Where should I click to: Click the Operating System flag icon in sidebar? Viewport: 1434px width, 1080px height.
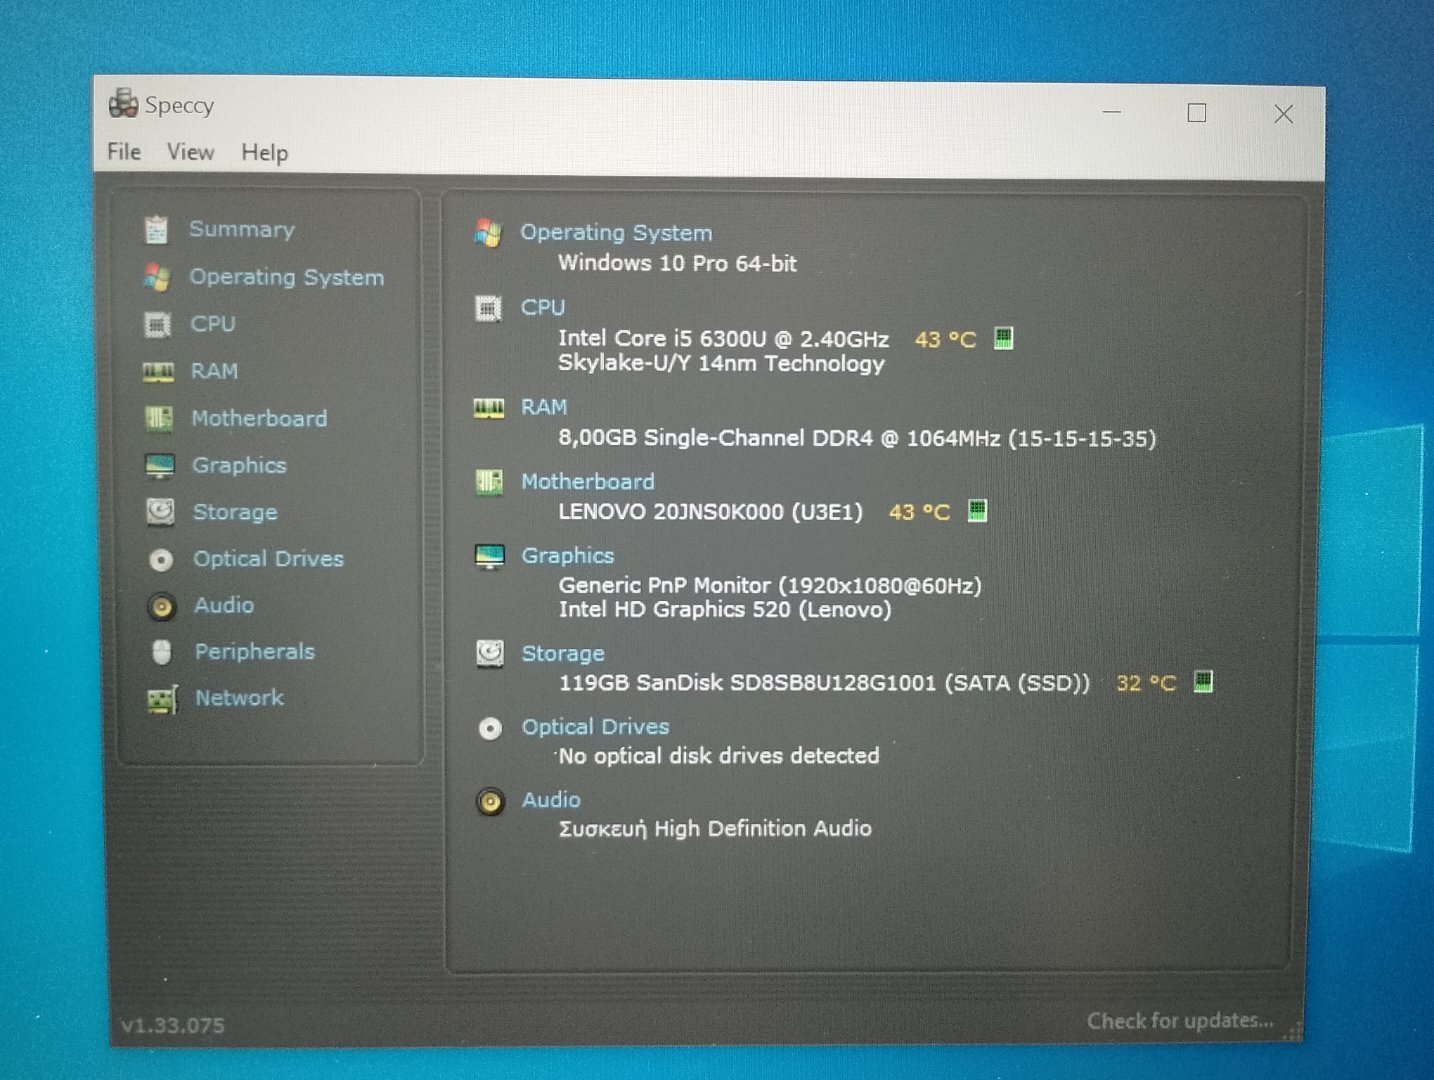click(x=156, y=277)
